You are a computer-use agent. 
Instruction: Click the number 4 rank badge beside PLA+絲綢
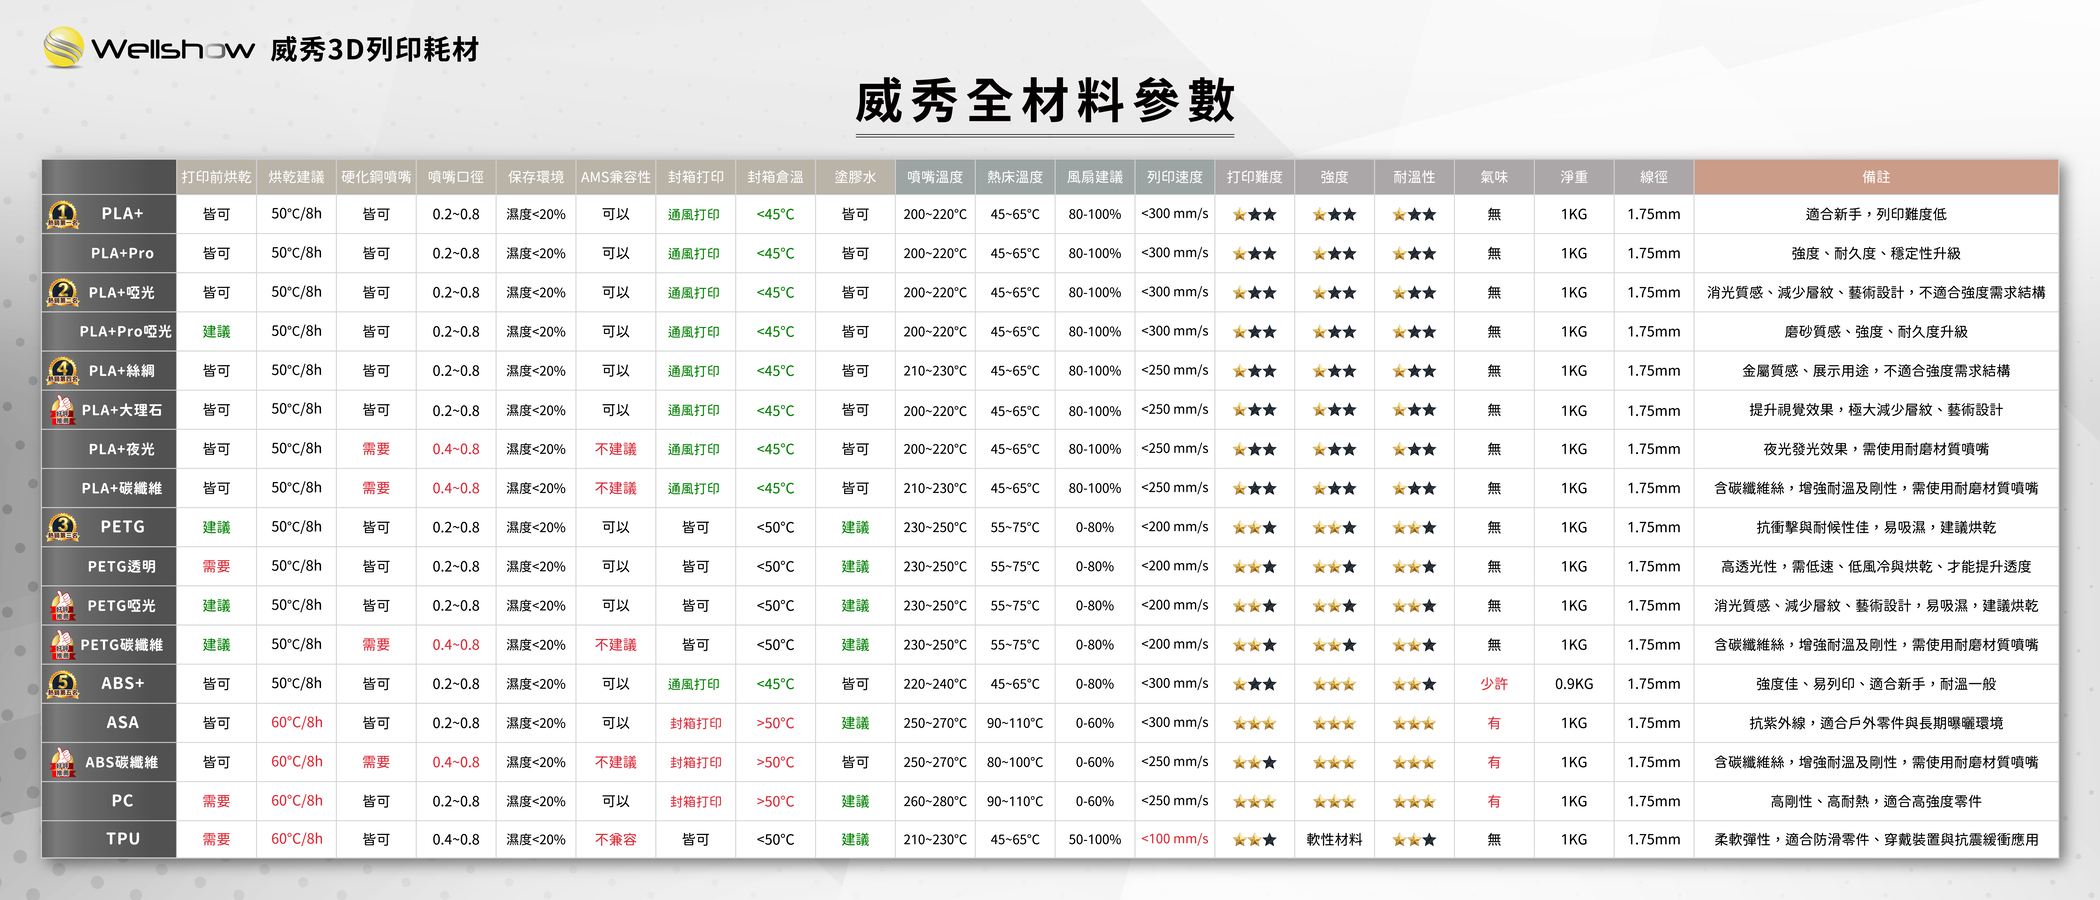(x=63, y=371)
